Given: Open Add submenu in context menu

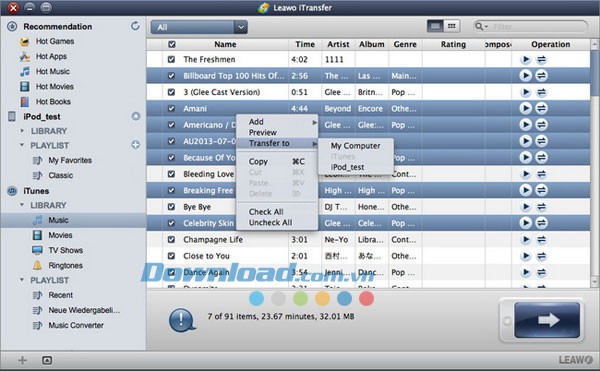Looking at the screenshot, I should (277, 122).
